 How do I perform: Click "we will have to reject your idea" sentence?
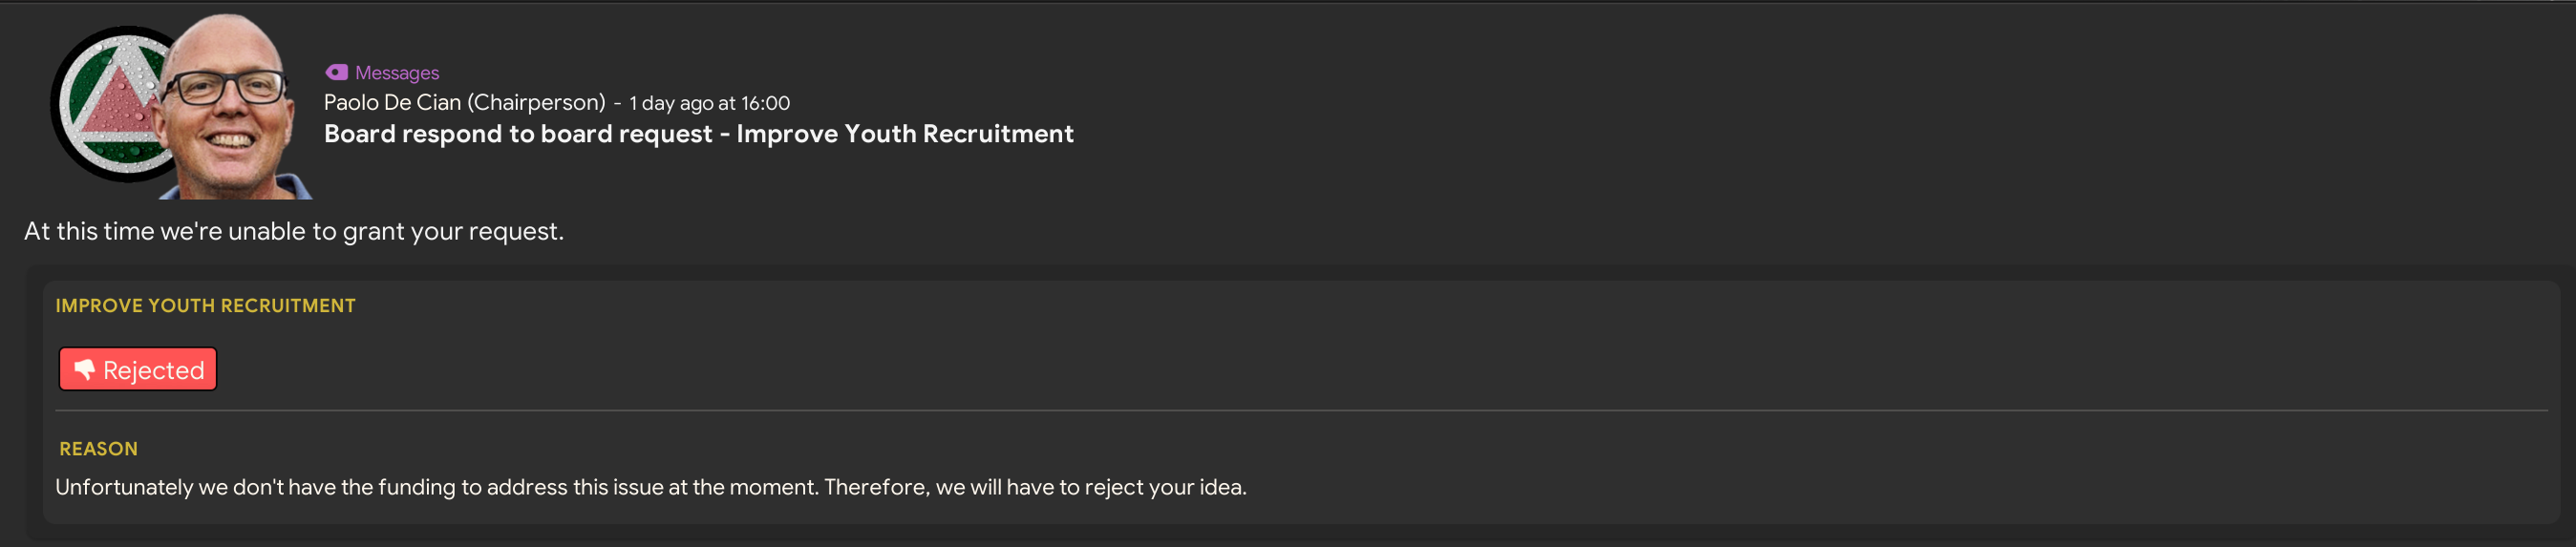[1090, 487]
